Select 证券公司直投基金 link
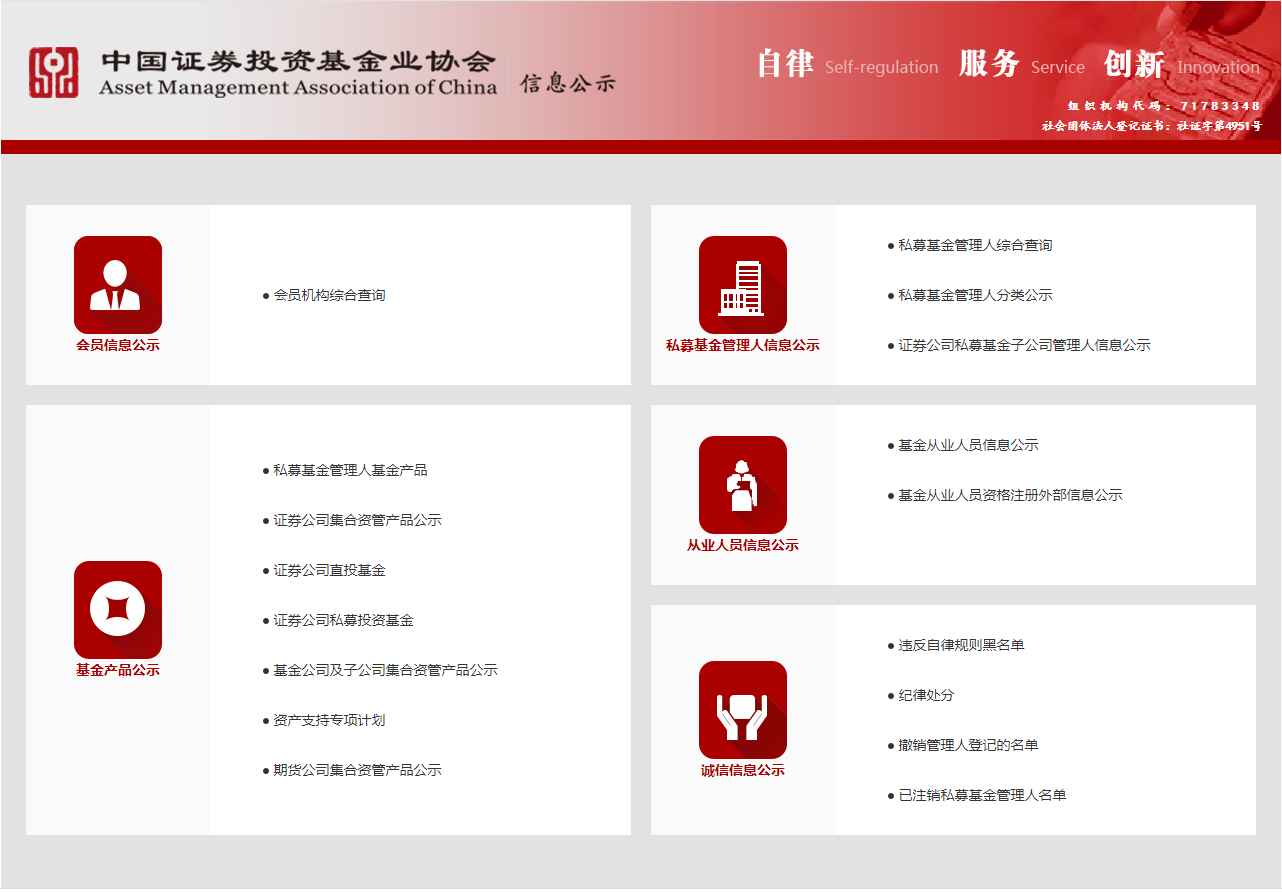The image size is (1282, 892). tap(329, 570)
